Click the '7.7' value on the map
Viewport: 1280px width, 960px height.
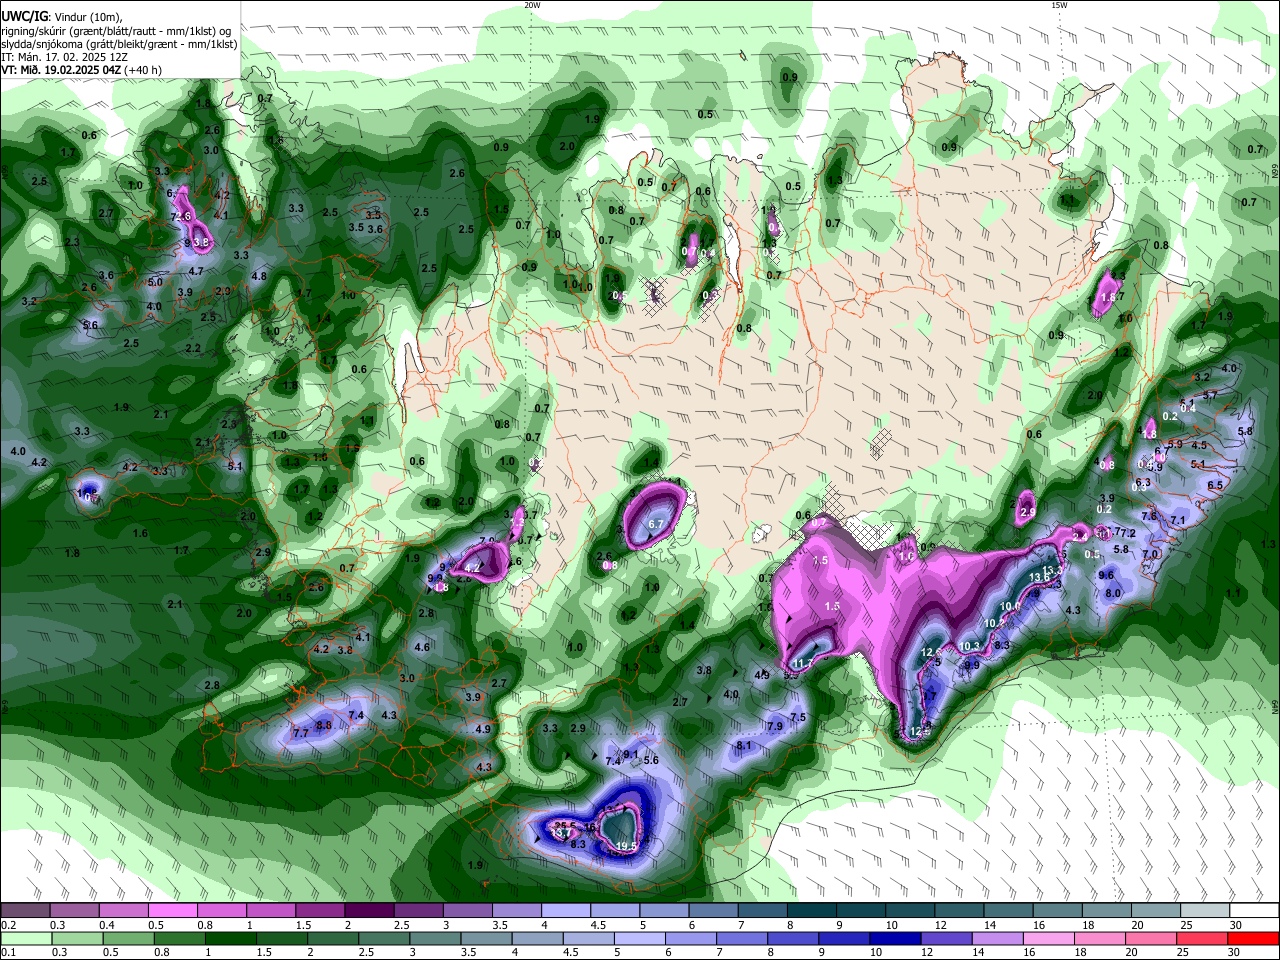[x=301, y=734]
